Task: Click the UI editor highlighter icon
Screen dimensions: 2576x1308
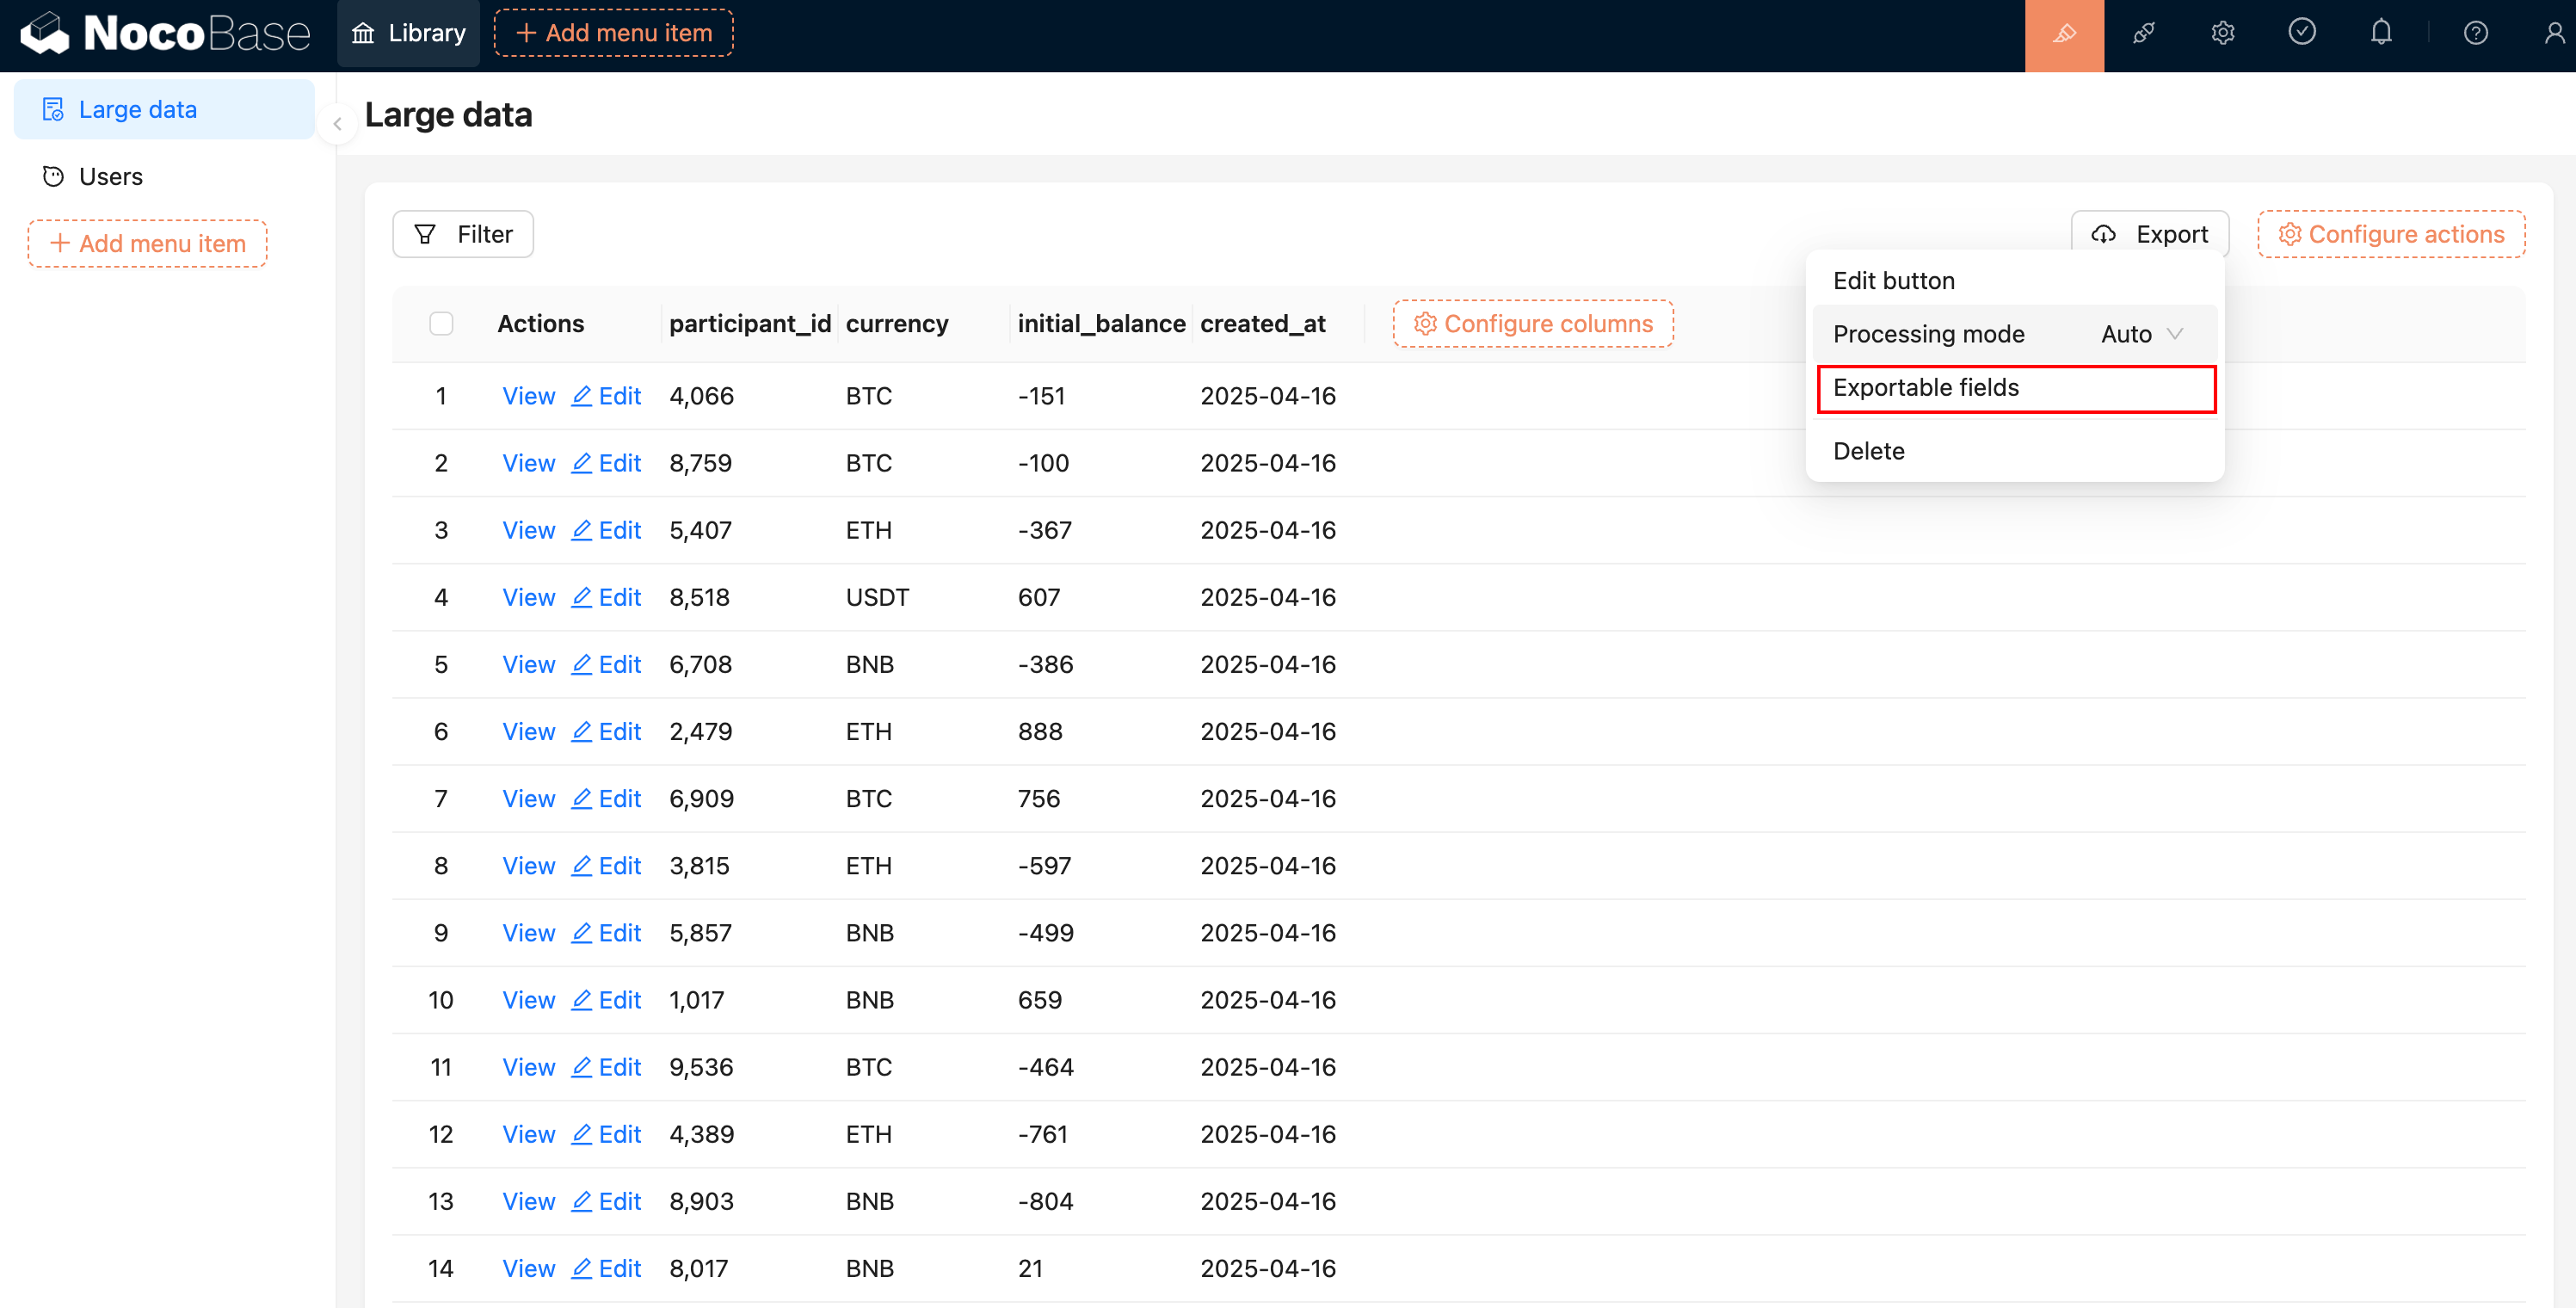Action: point(2063,34)
